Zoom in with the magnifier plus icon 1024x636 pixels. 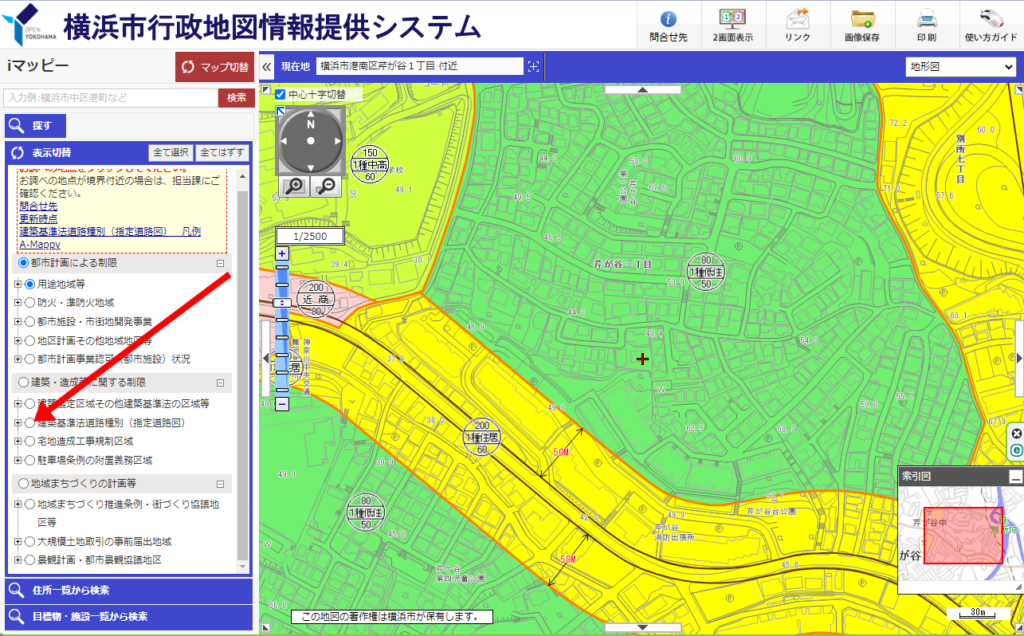click(295, 187)
